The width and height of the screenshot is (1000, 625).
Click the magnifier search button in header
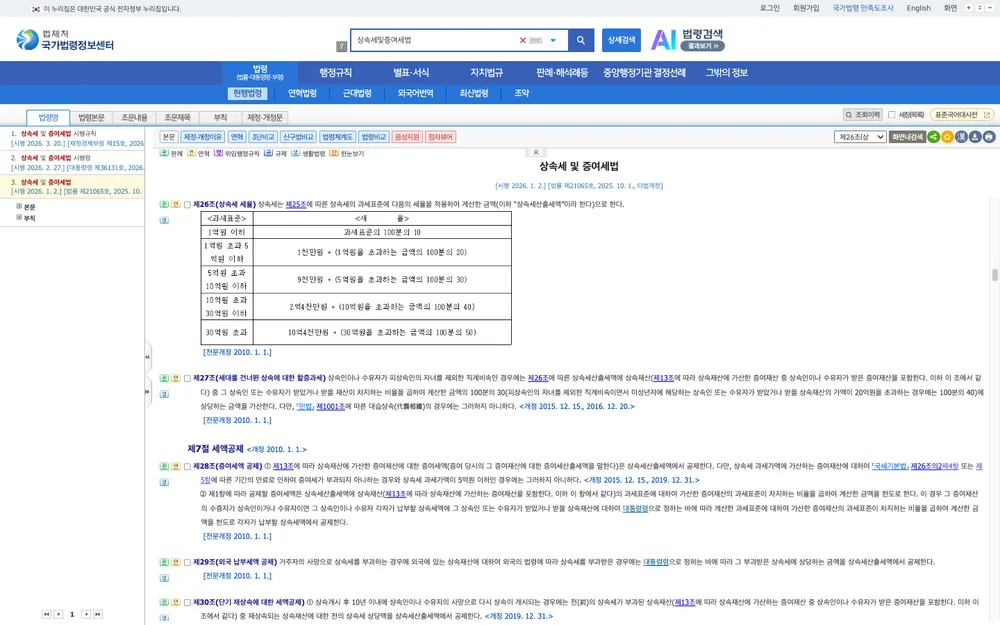580,40
